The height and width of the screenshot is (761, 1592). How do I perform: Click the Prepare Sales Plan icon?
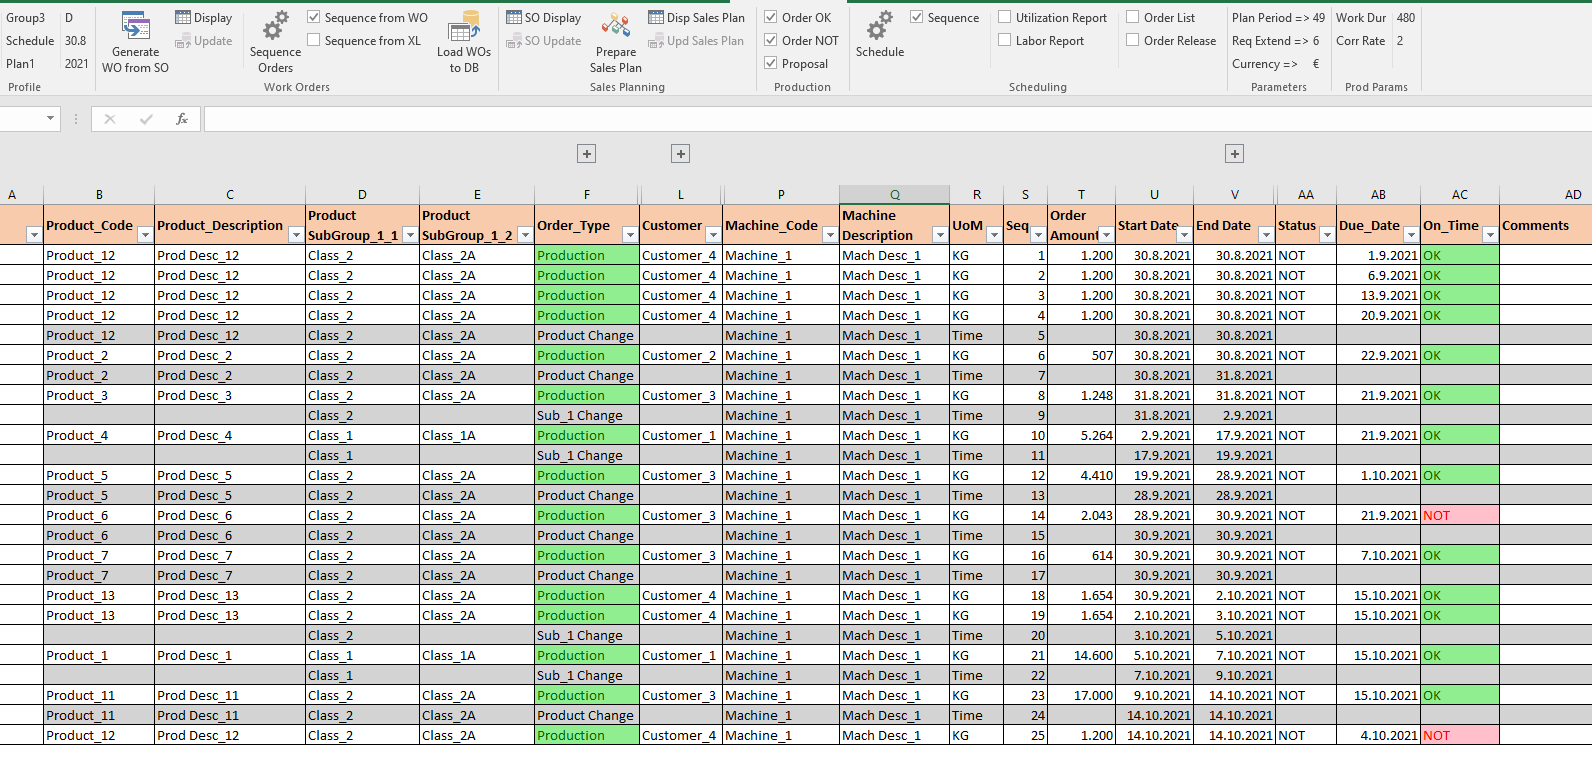click(615, 26)
